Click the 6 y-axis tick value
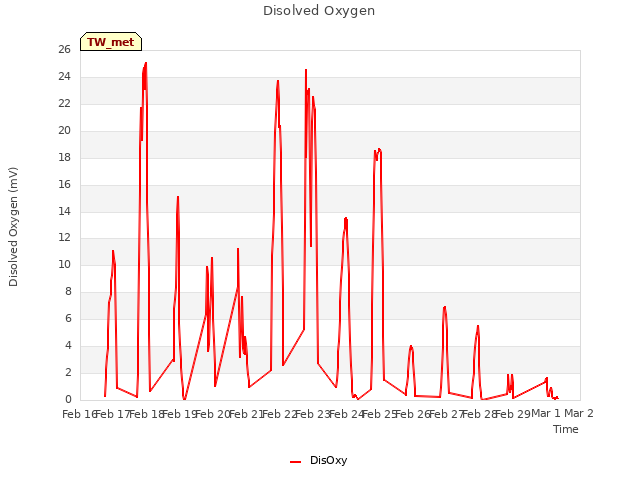The image size is (640, 480). click(68, 318)
